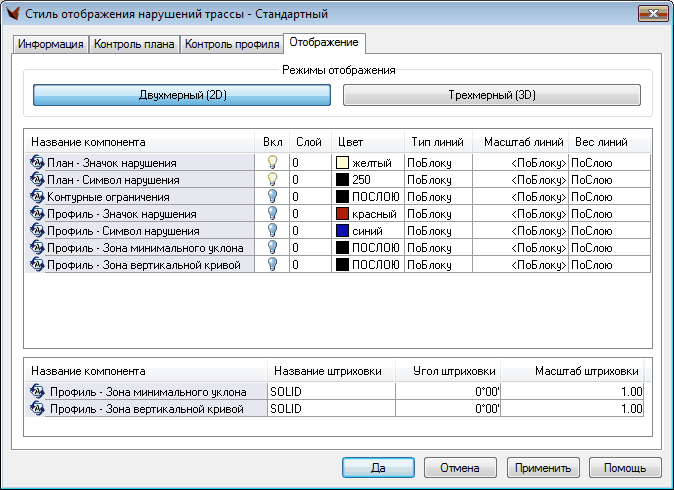Click the icon beside Профиль - Символ нарушения
Screen dimensions: 674x490
[38, 231]
